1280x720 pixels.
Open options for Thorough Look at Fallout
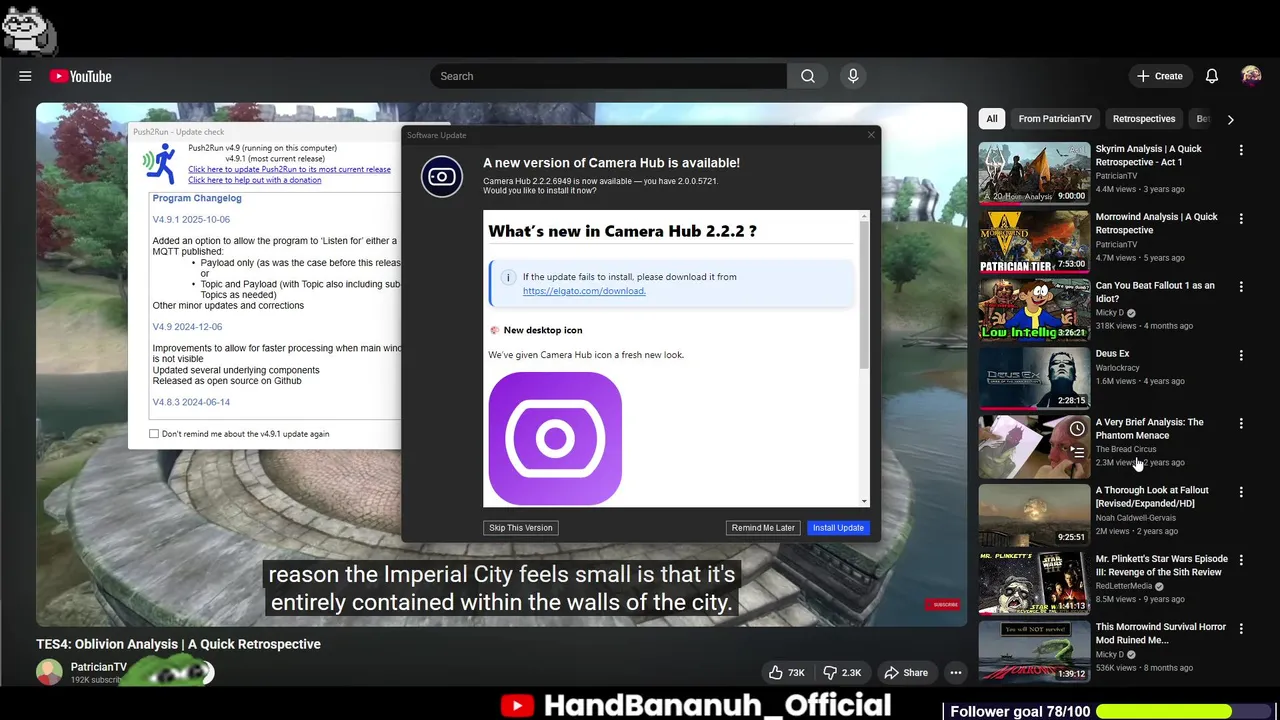click(x=1241, y=492)
